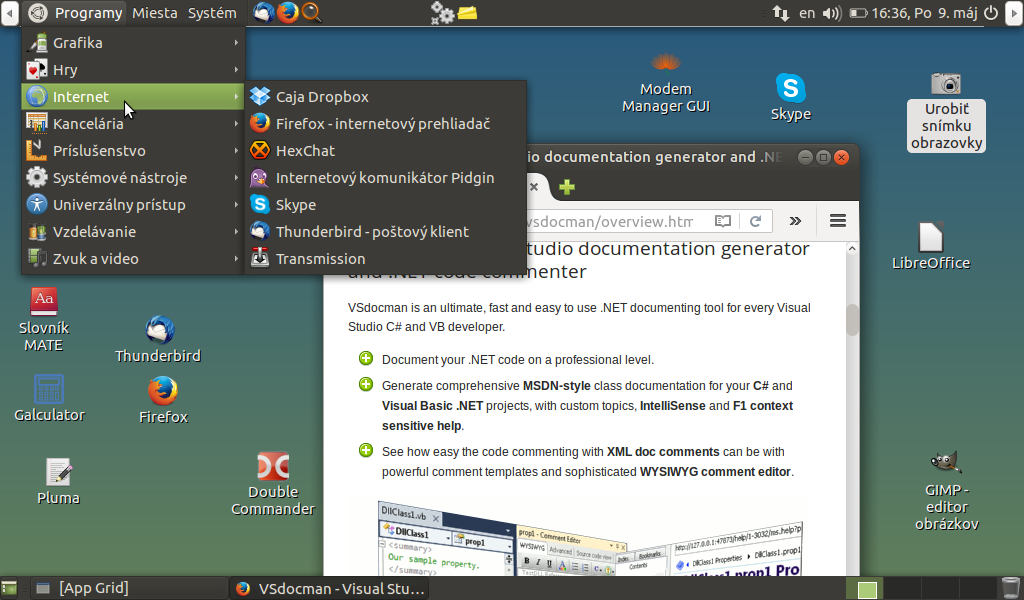This screenshot has height=600, width=1024.
Task: Select VSdocman taskbar window button
Action: point(330,588)
